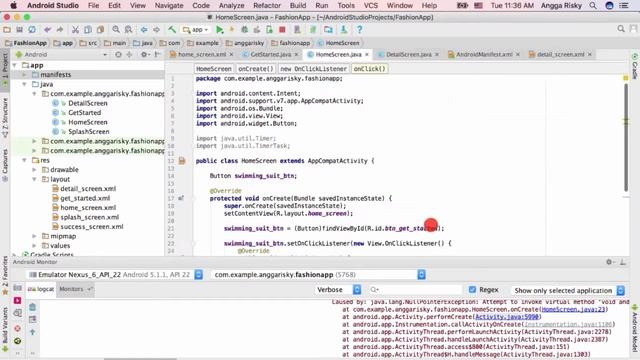Click the Find magnifier icon
The height and width of the screenshot is (360, 640).
(116, 29)
